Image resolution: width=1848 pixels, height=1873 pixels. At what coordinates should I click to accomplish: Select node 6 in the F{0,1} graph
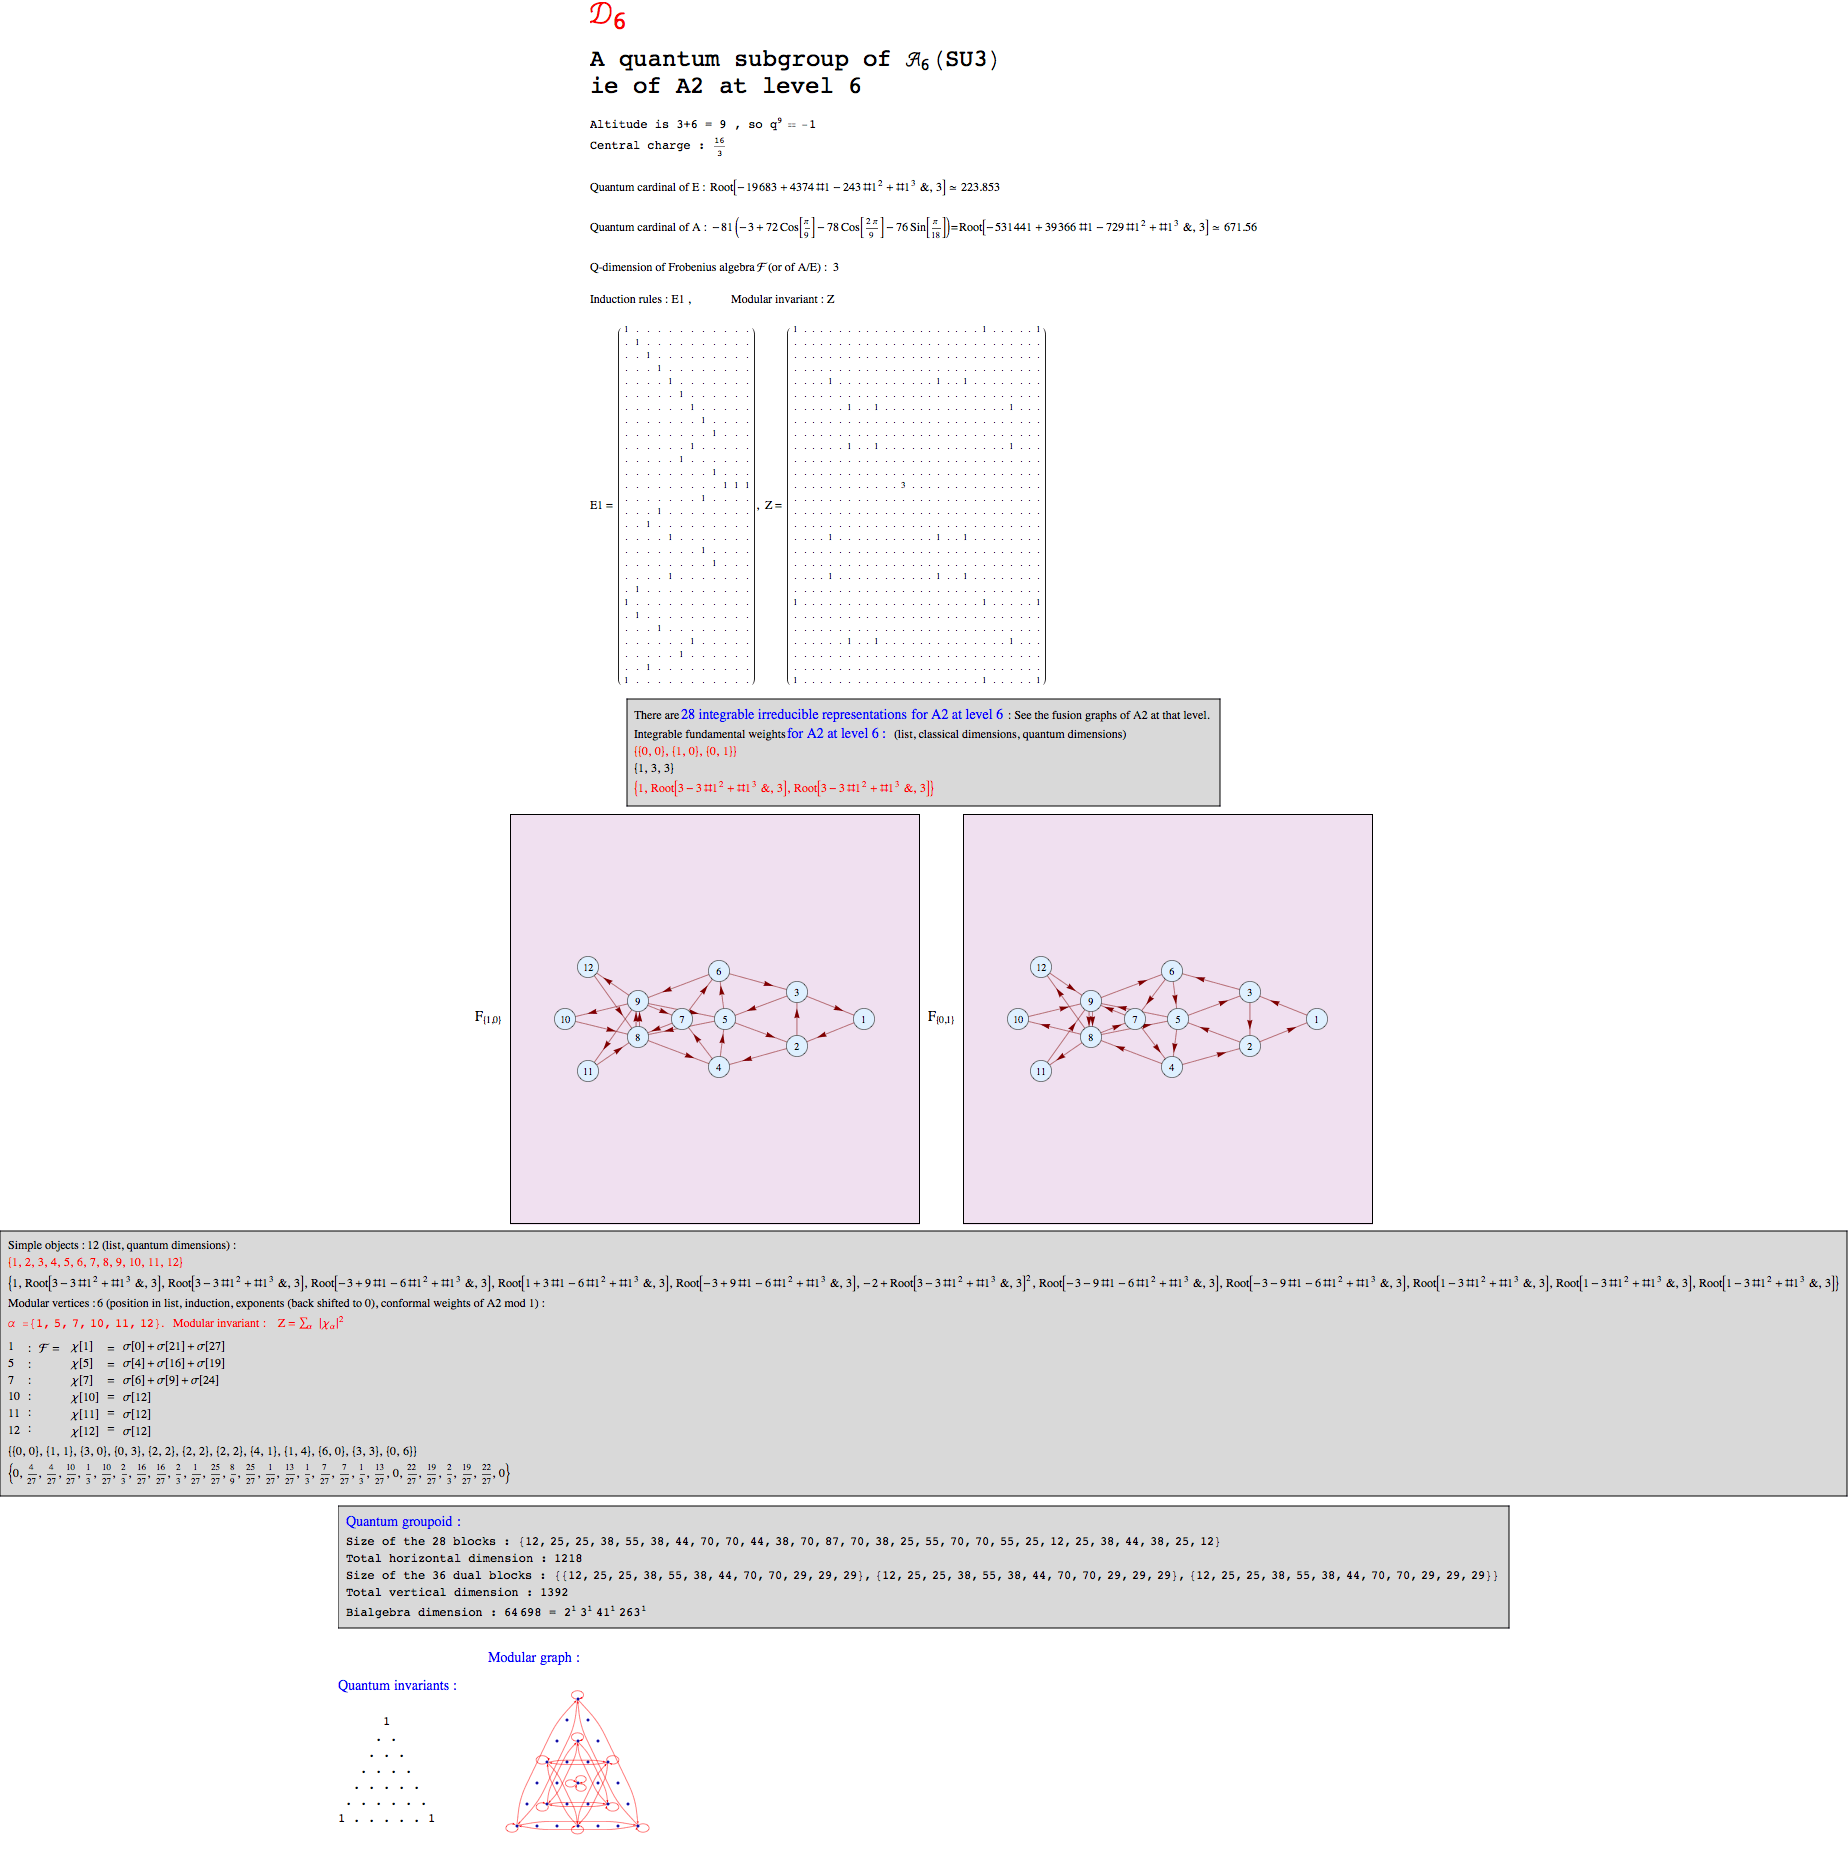[x=1172, y=971]
